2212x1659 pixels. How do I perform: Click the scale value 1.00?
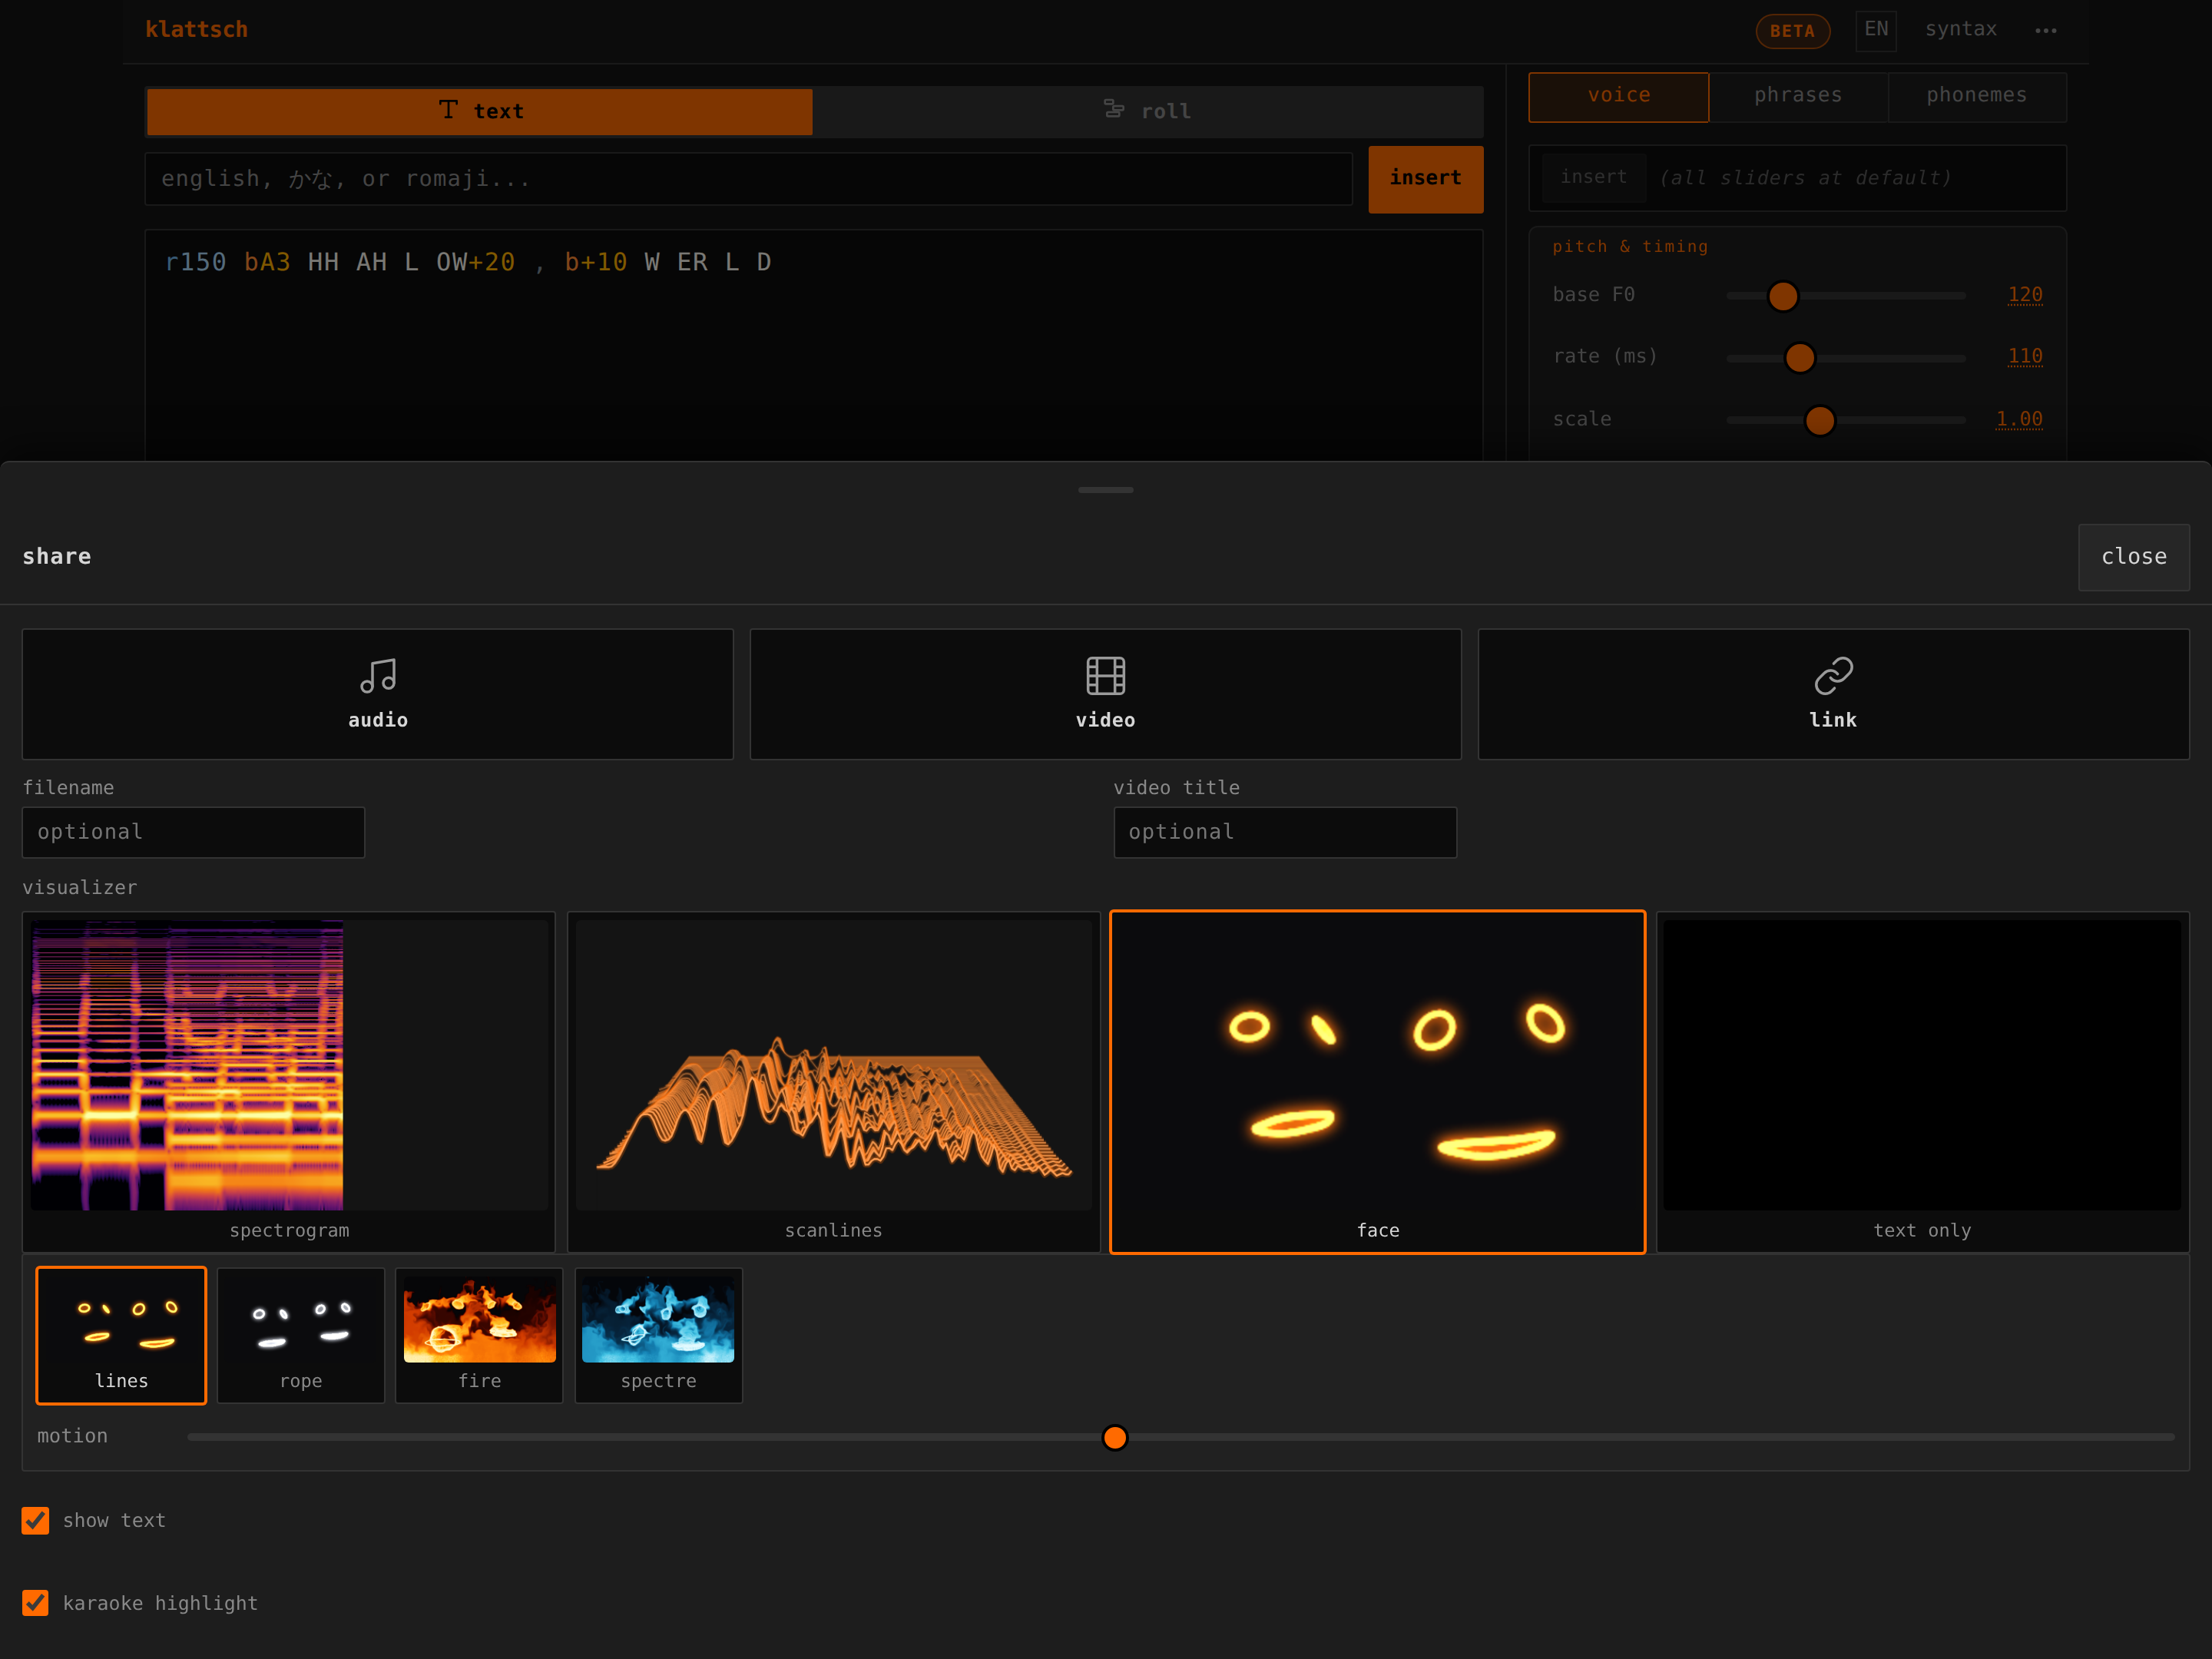pyautogui.click(x=2019, y=419)
